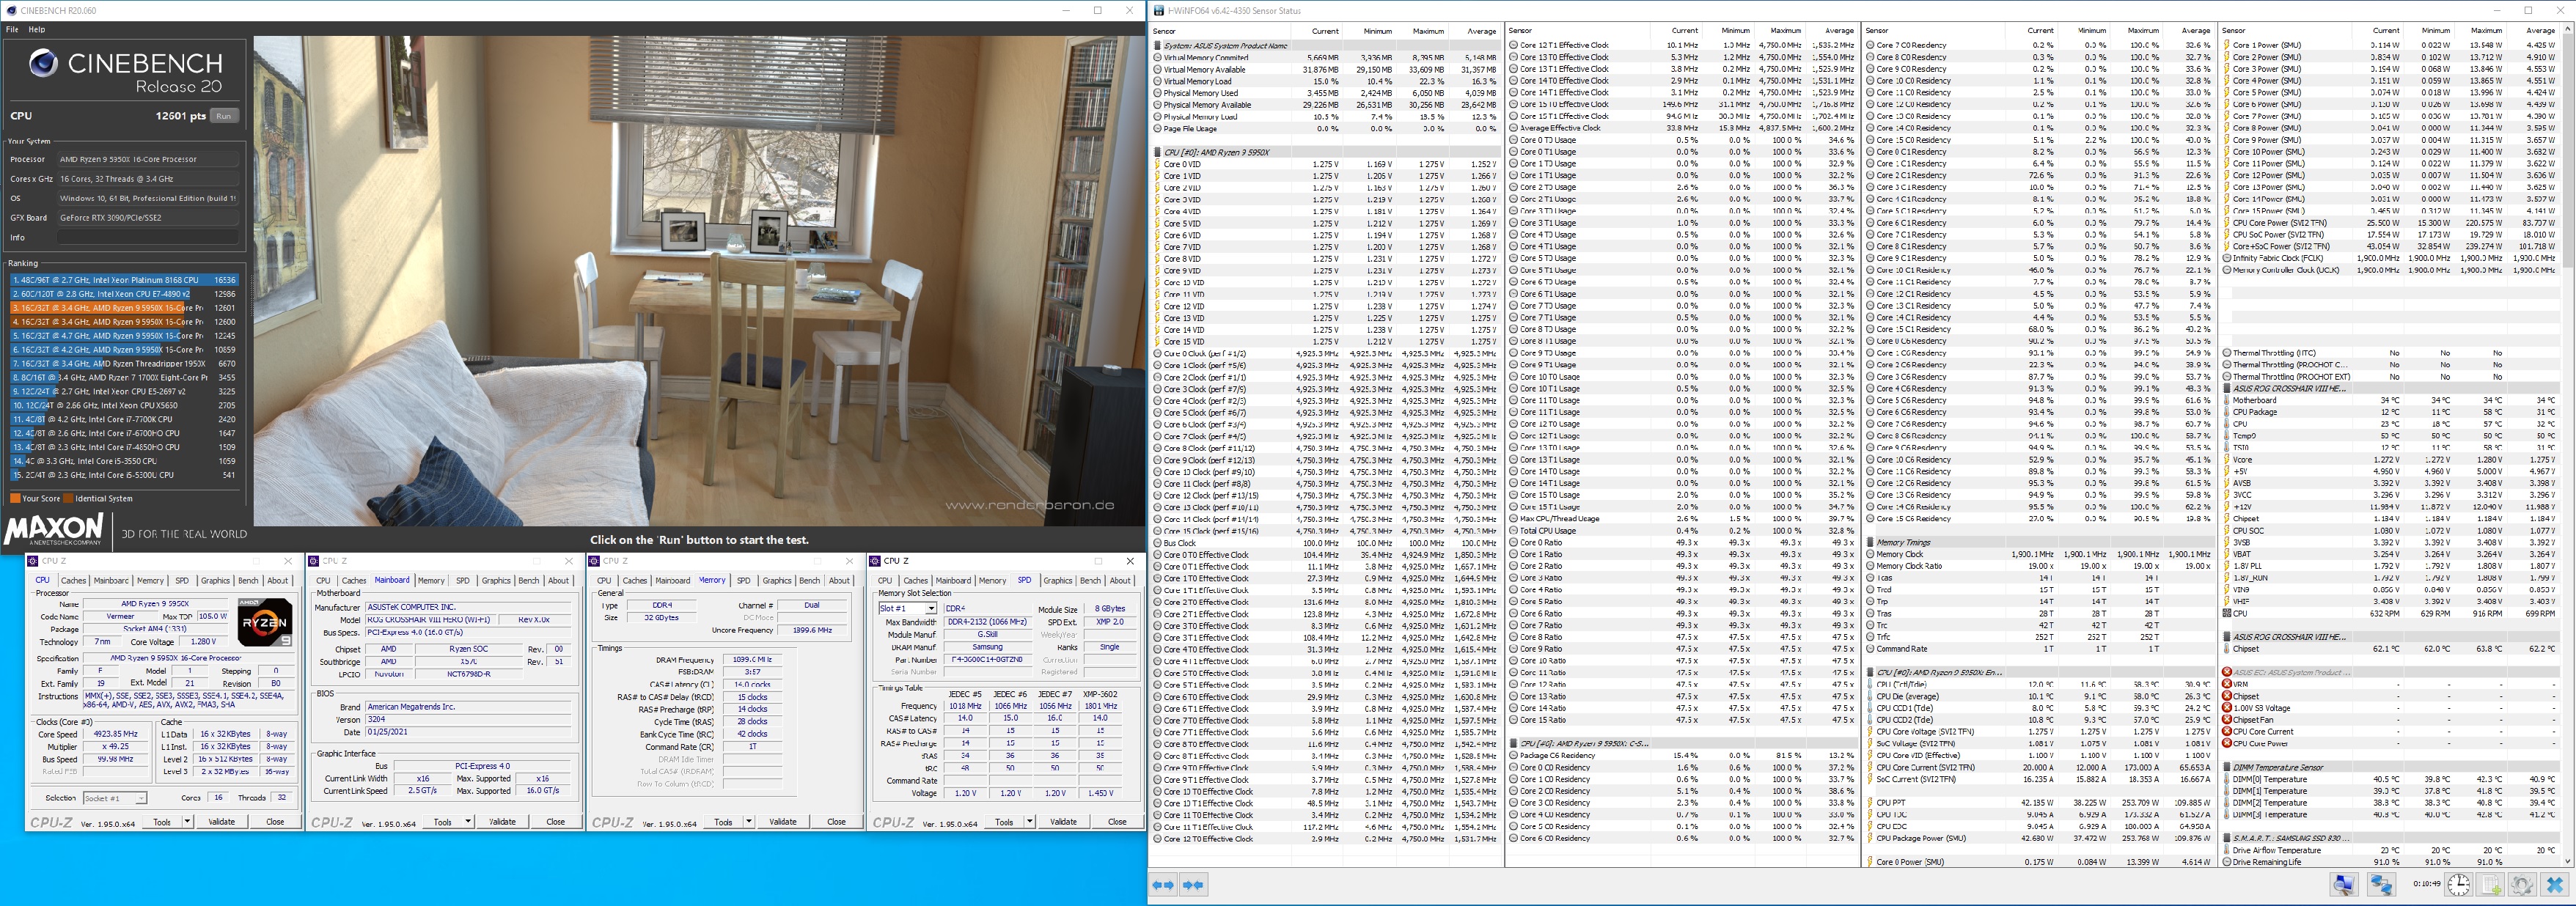2576x906 pixels.
Task: Click the monitor magnifier summary icon
Action: [2344, 884]
